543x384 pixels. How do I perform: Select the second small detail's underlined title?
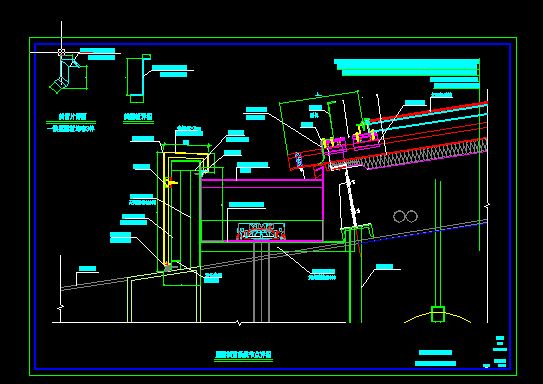click(x=138, y=117)
